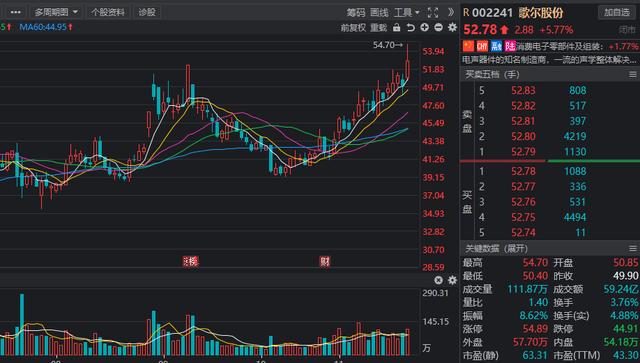This screenshot has height=363, width=640.
Task: Click the R margin-trading badge
Action: pyautogui.click(x=466, y=13)
